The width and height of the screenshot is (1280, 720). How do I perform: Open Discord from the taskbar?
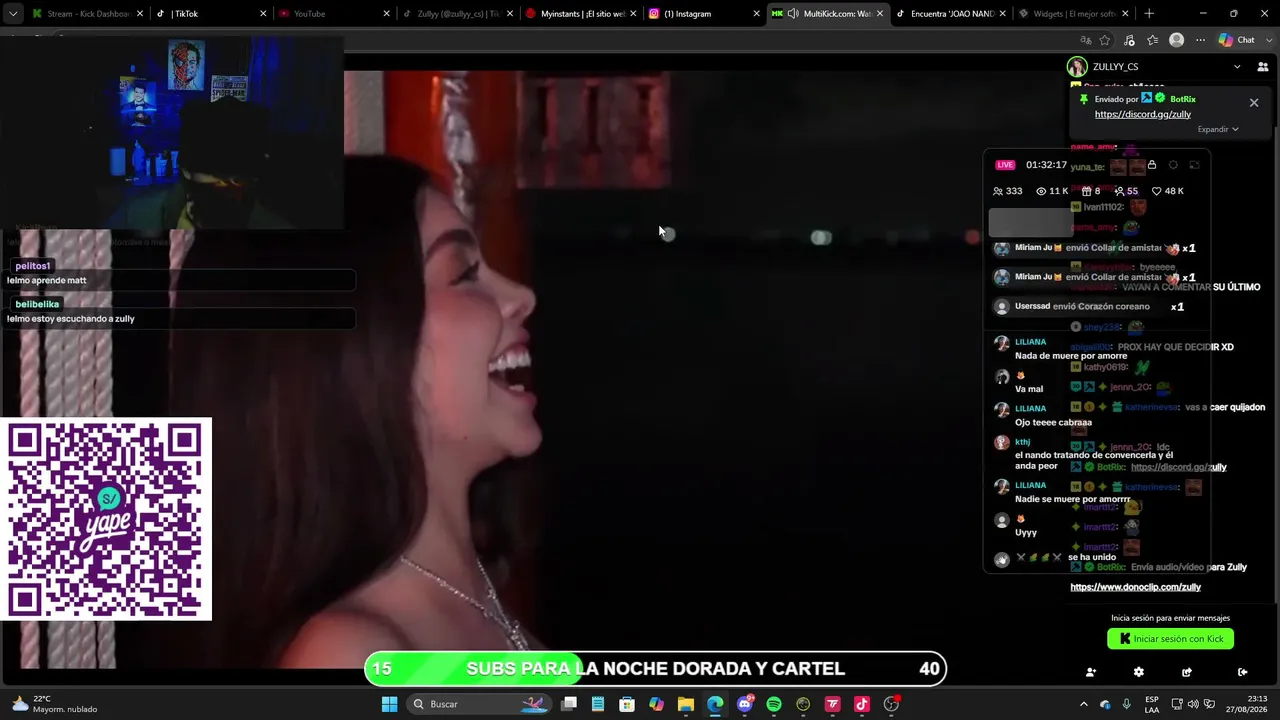point(745,704)
